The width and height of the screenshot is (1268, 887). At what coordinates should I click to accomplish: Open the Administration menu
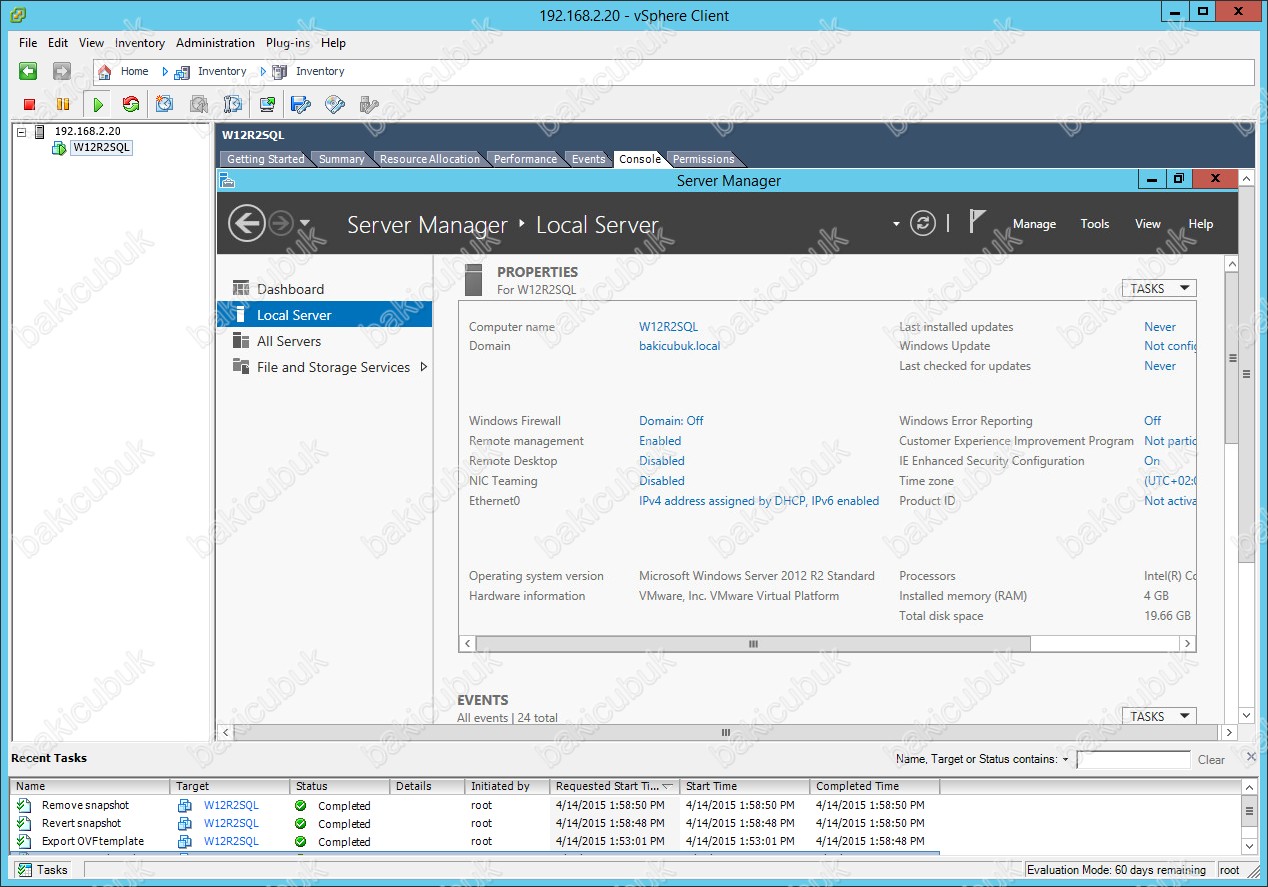pyautogui.click(x=215, y=43)
